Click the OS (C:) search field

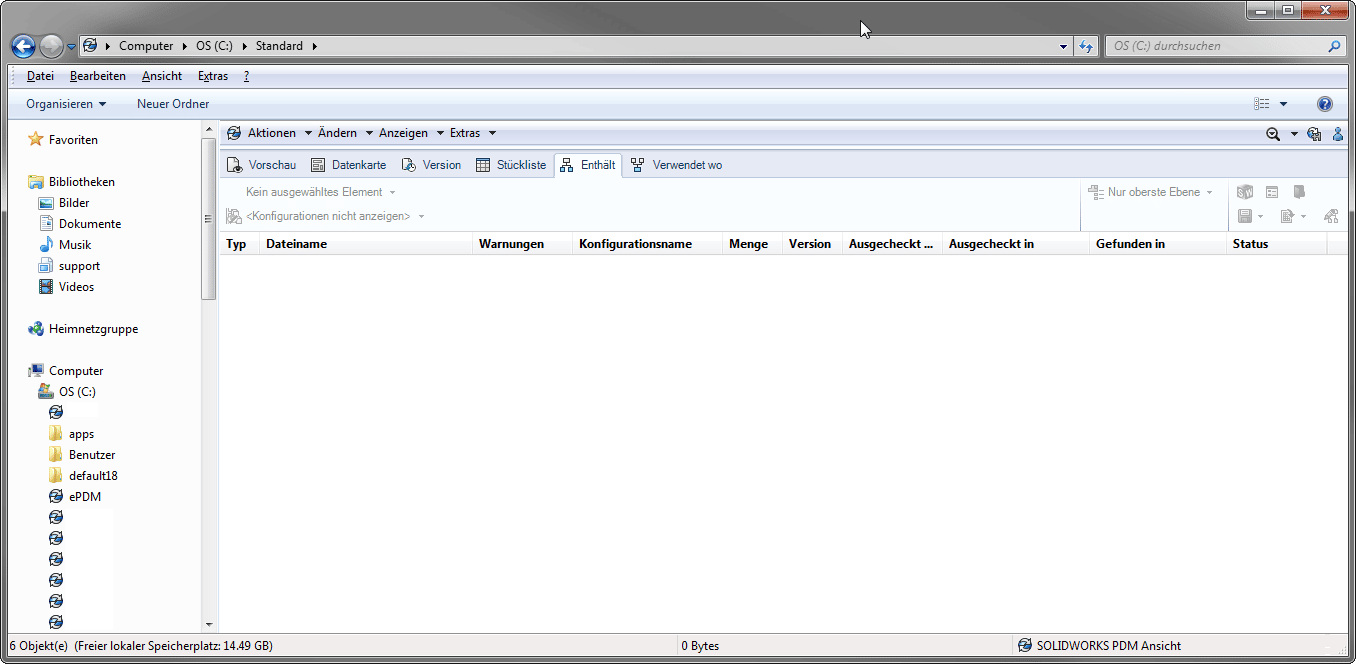click(1215, 46)
